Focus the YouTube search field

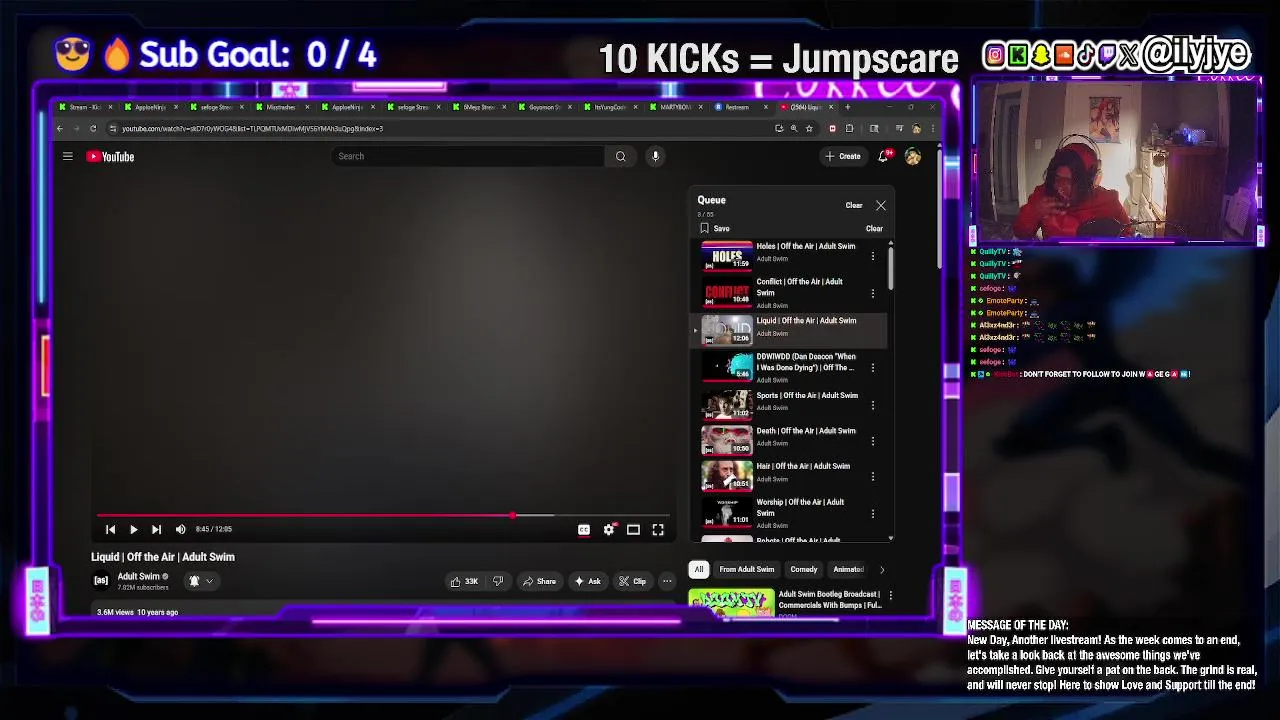click(x=468, y=156)
